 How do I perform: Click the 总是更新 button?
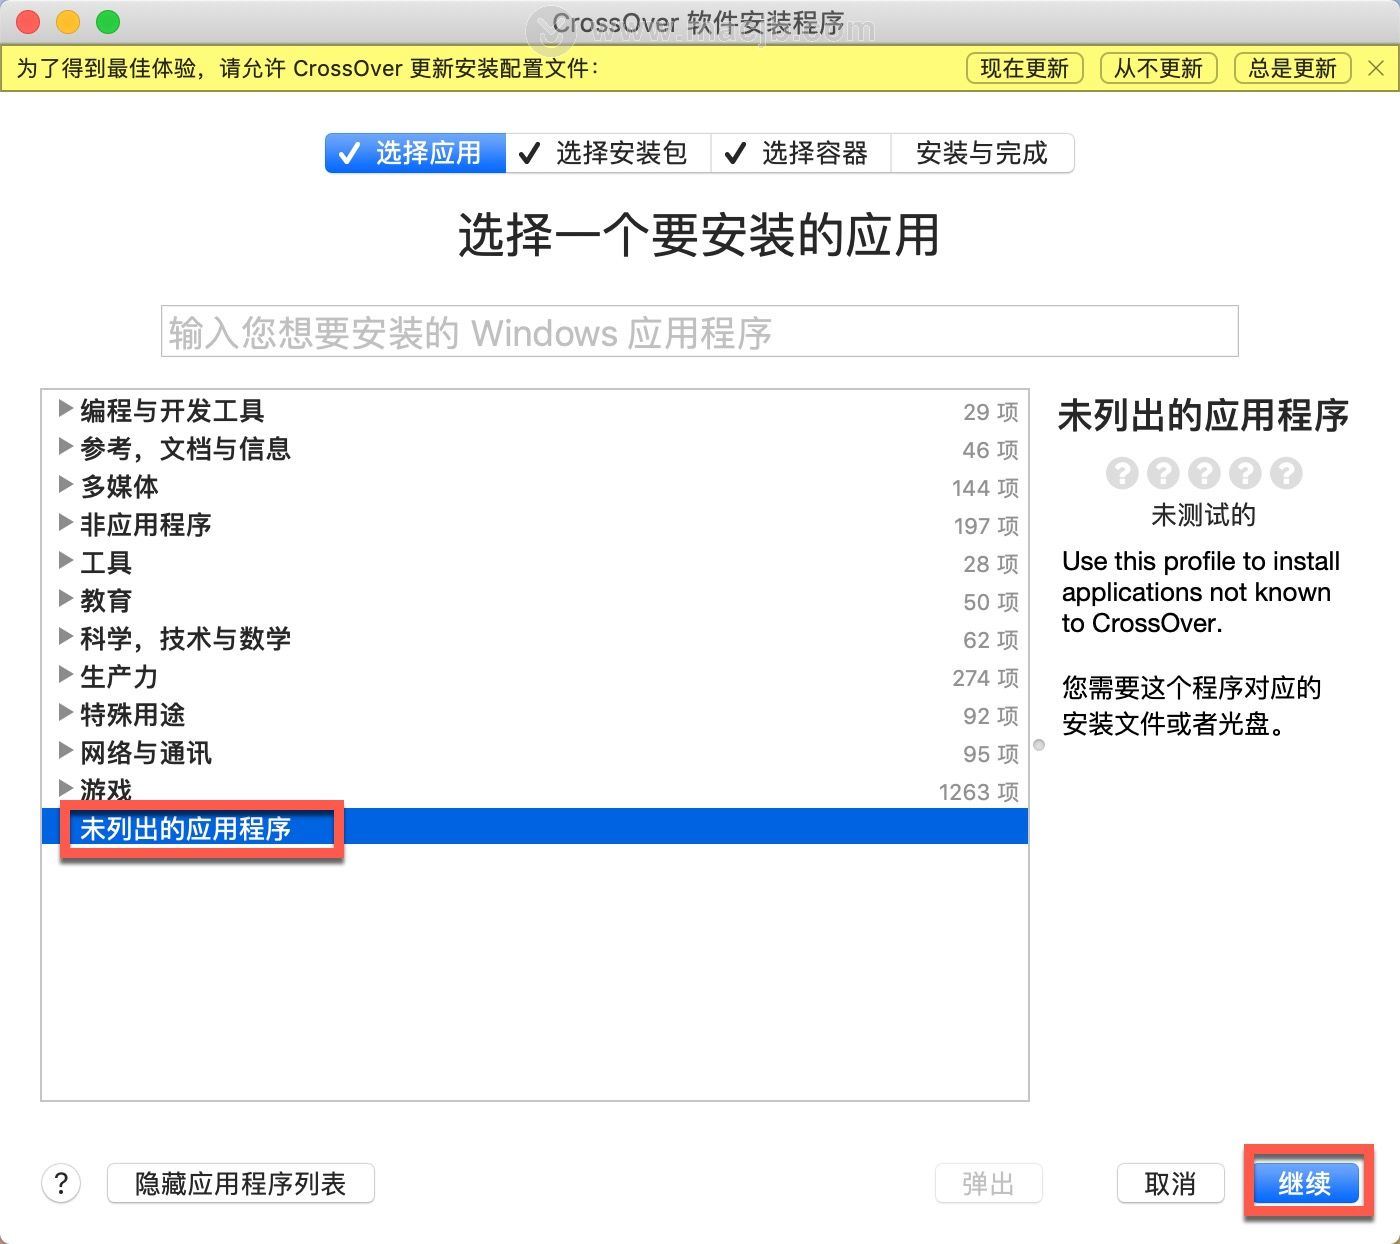pos(1293,68)
